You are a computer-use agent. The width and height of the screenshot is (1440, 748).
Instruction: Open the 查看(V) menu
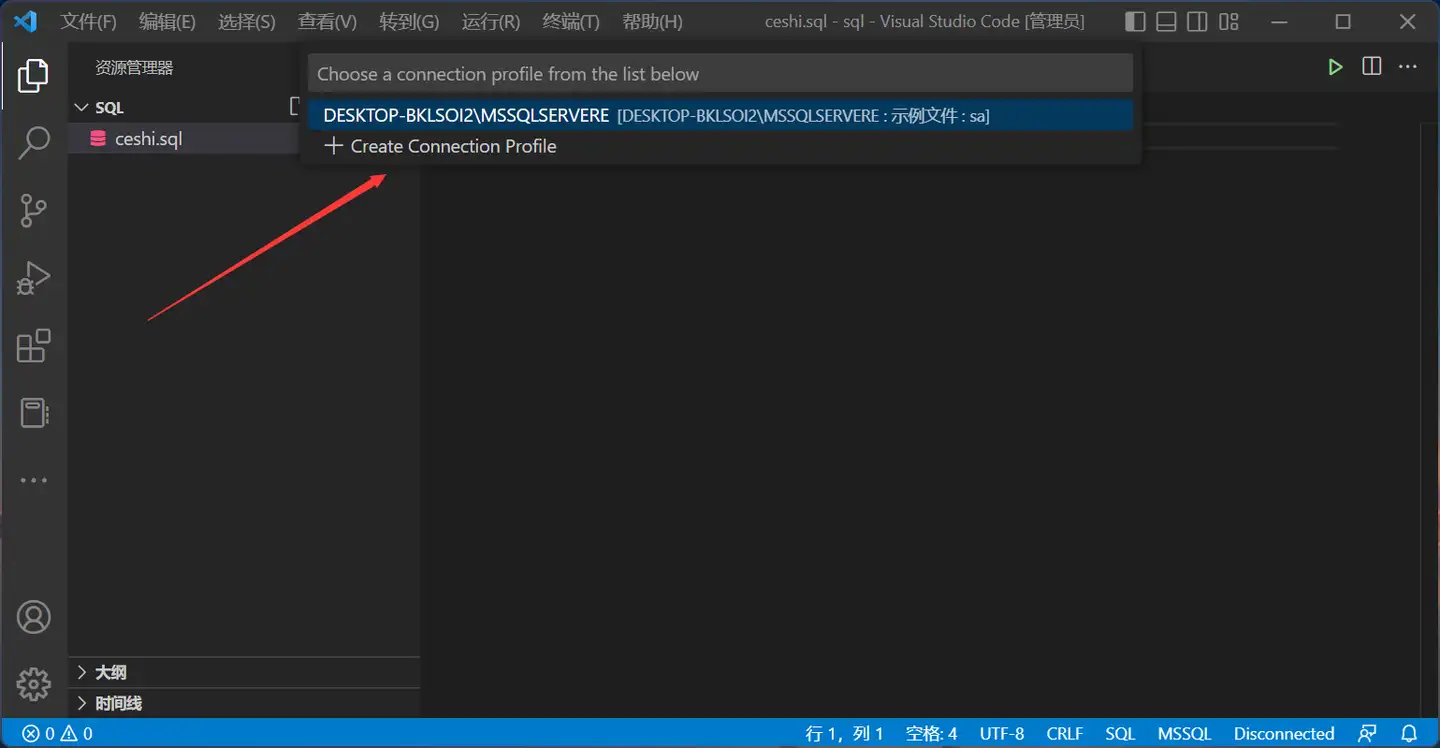pyautogui.click(x=327, y=21)
